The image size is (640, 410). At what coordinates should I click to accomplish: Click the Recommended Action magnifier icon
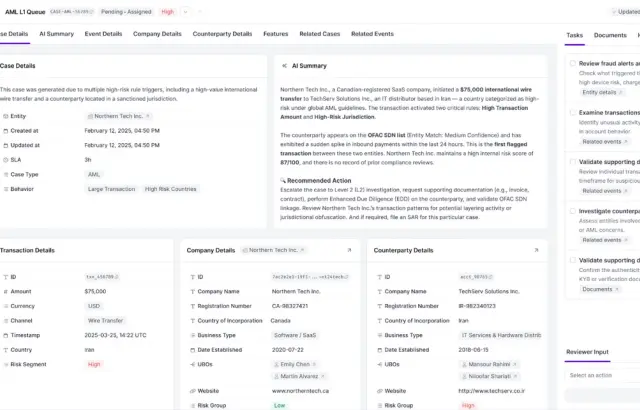click(x=283, y=180)
